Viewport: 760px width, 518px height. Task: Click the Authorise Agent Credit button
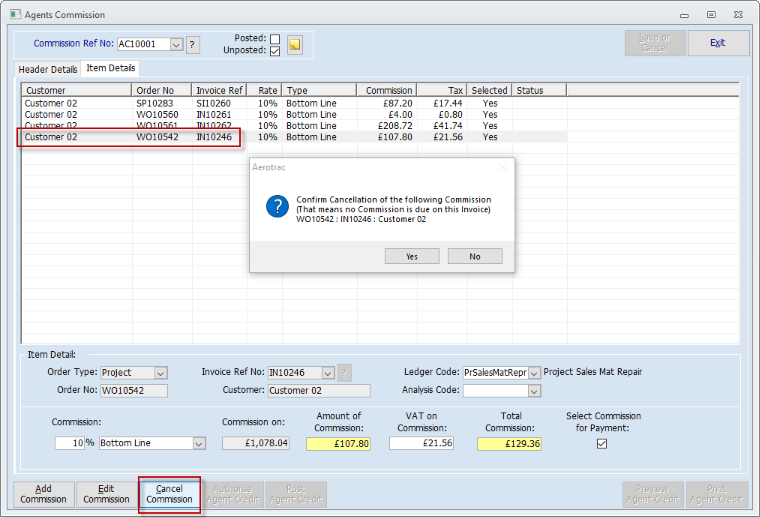(233, 494)
